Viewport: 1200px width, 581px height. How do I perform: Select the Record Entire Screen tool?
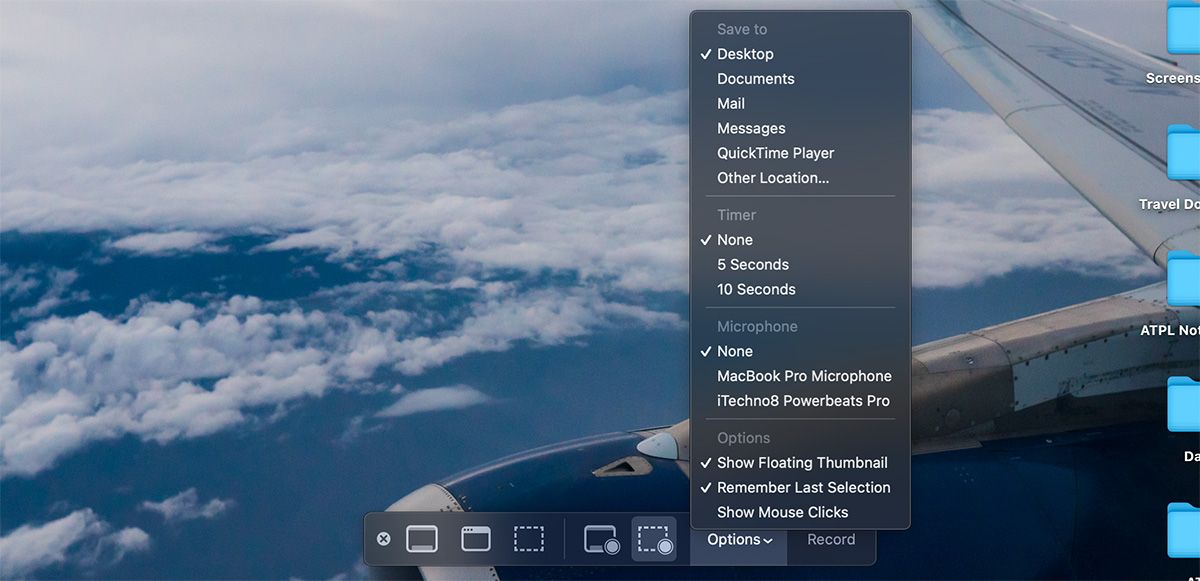pos(601,538)
